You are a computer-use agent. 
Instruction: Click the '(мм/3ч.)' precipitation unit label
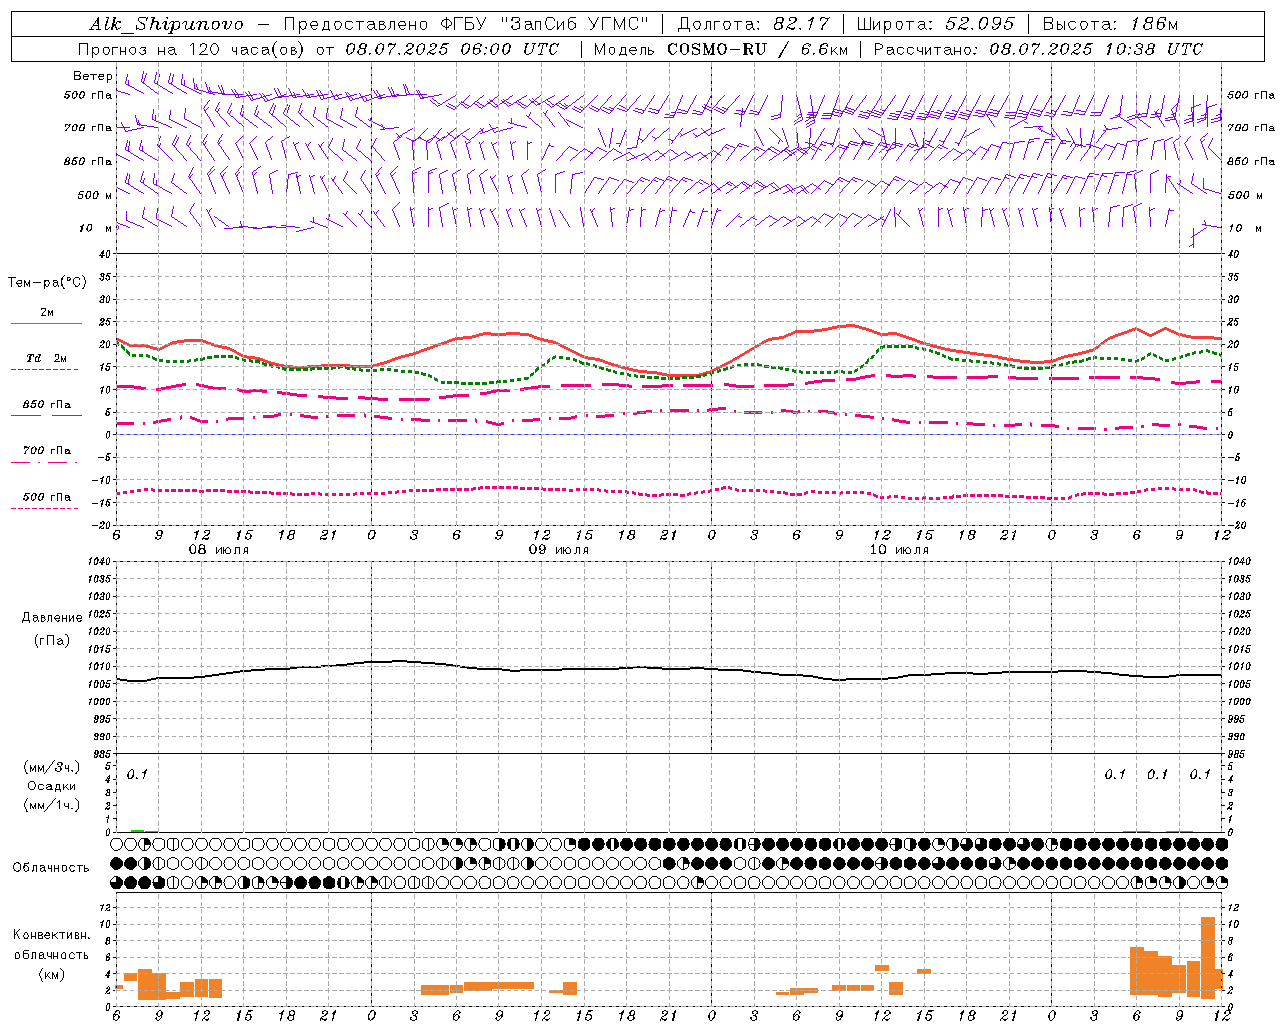(x=52, y=767)
